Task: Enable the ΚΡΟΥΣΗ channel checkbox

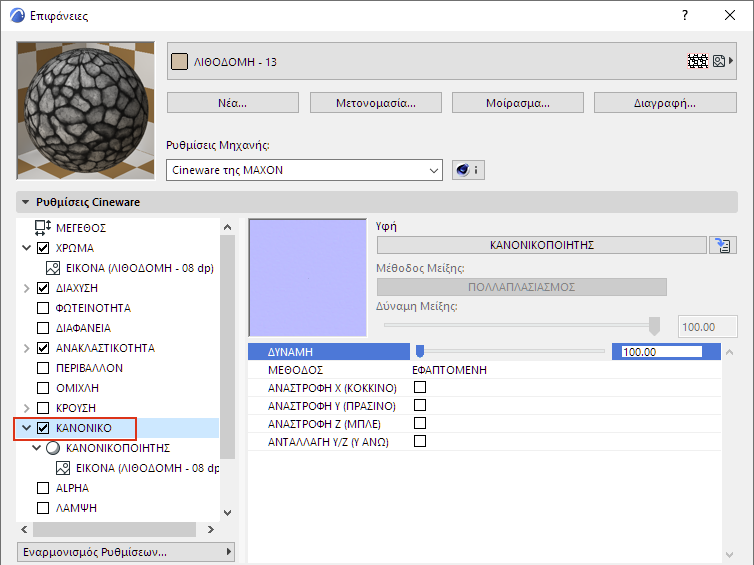Action: (x=43, y=408)
